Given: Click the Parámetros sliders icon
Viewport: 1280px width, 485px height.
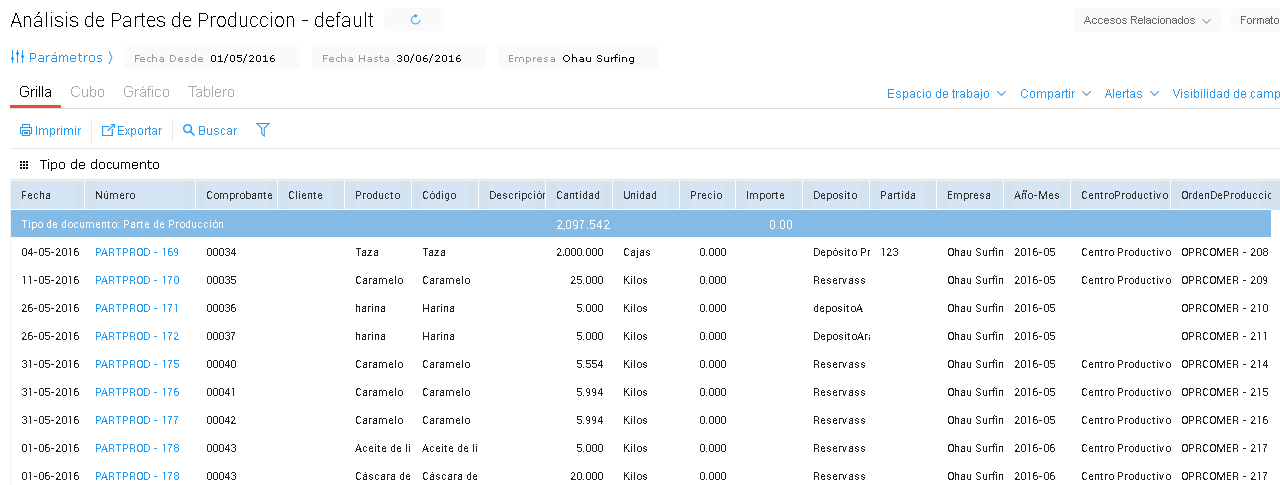Looking at the screenshot, I should coord(17,57).
